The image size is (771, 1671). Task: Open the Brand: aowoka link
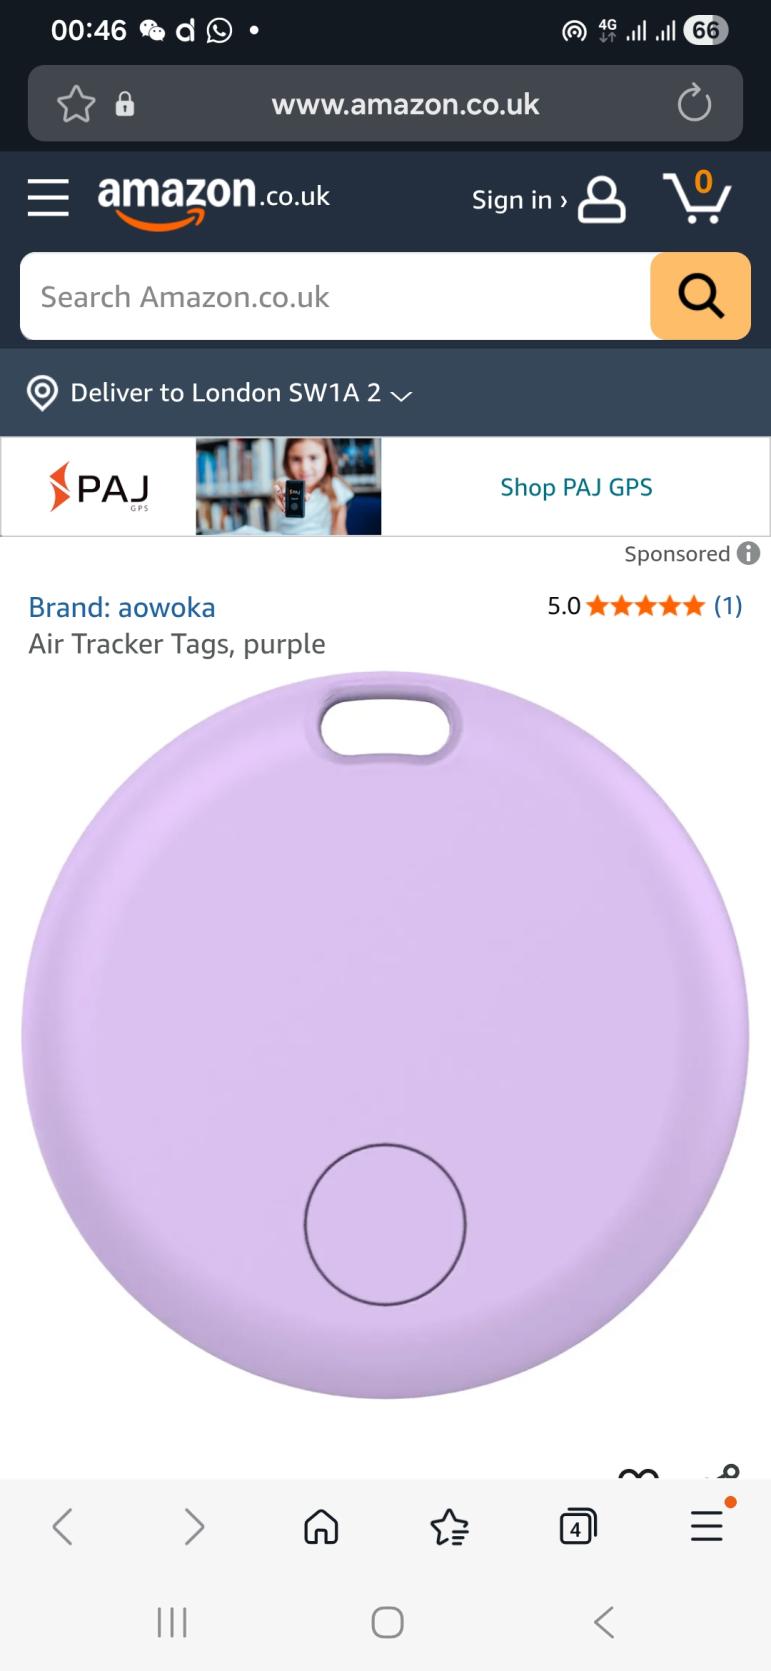pyautogui.click(x=122, y=607)
